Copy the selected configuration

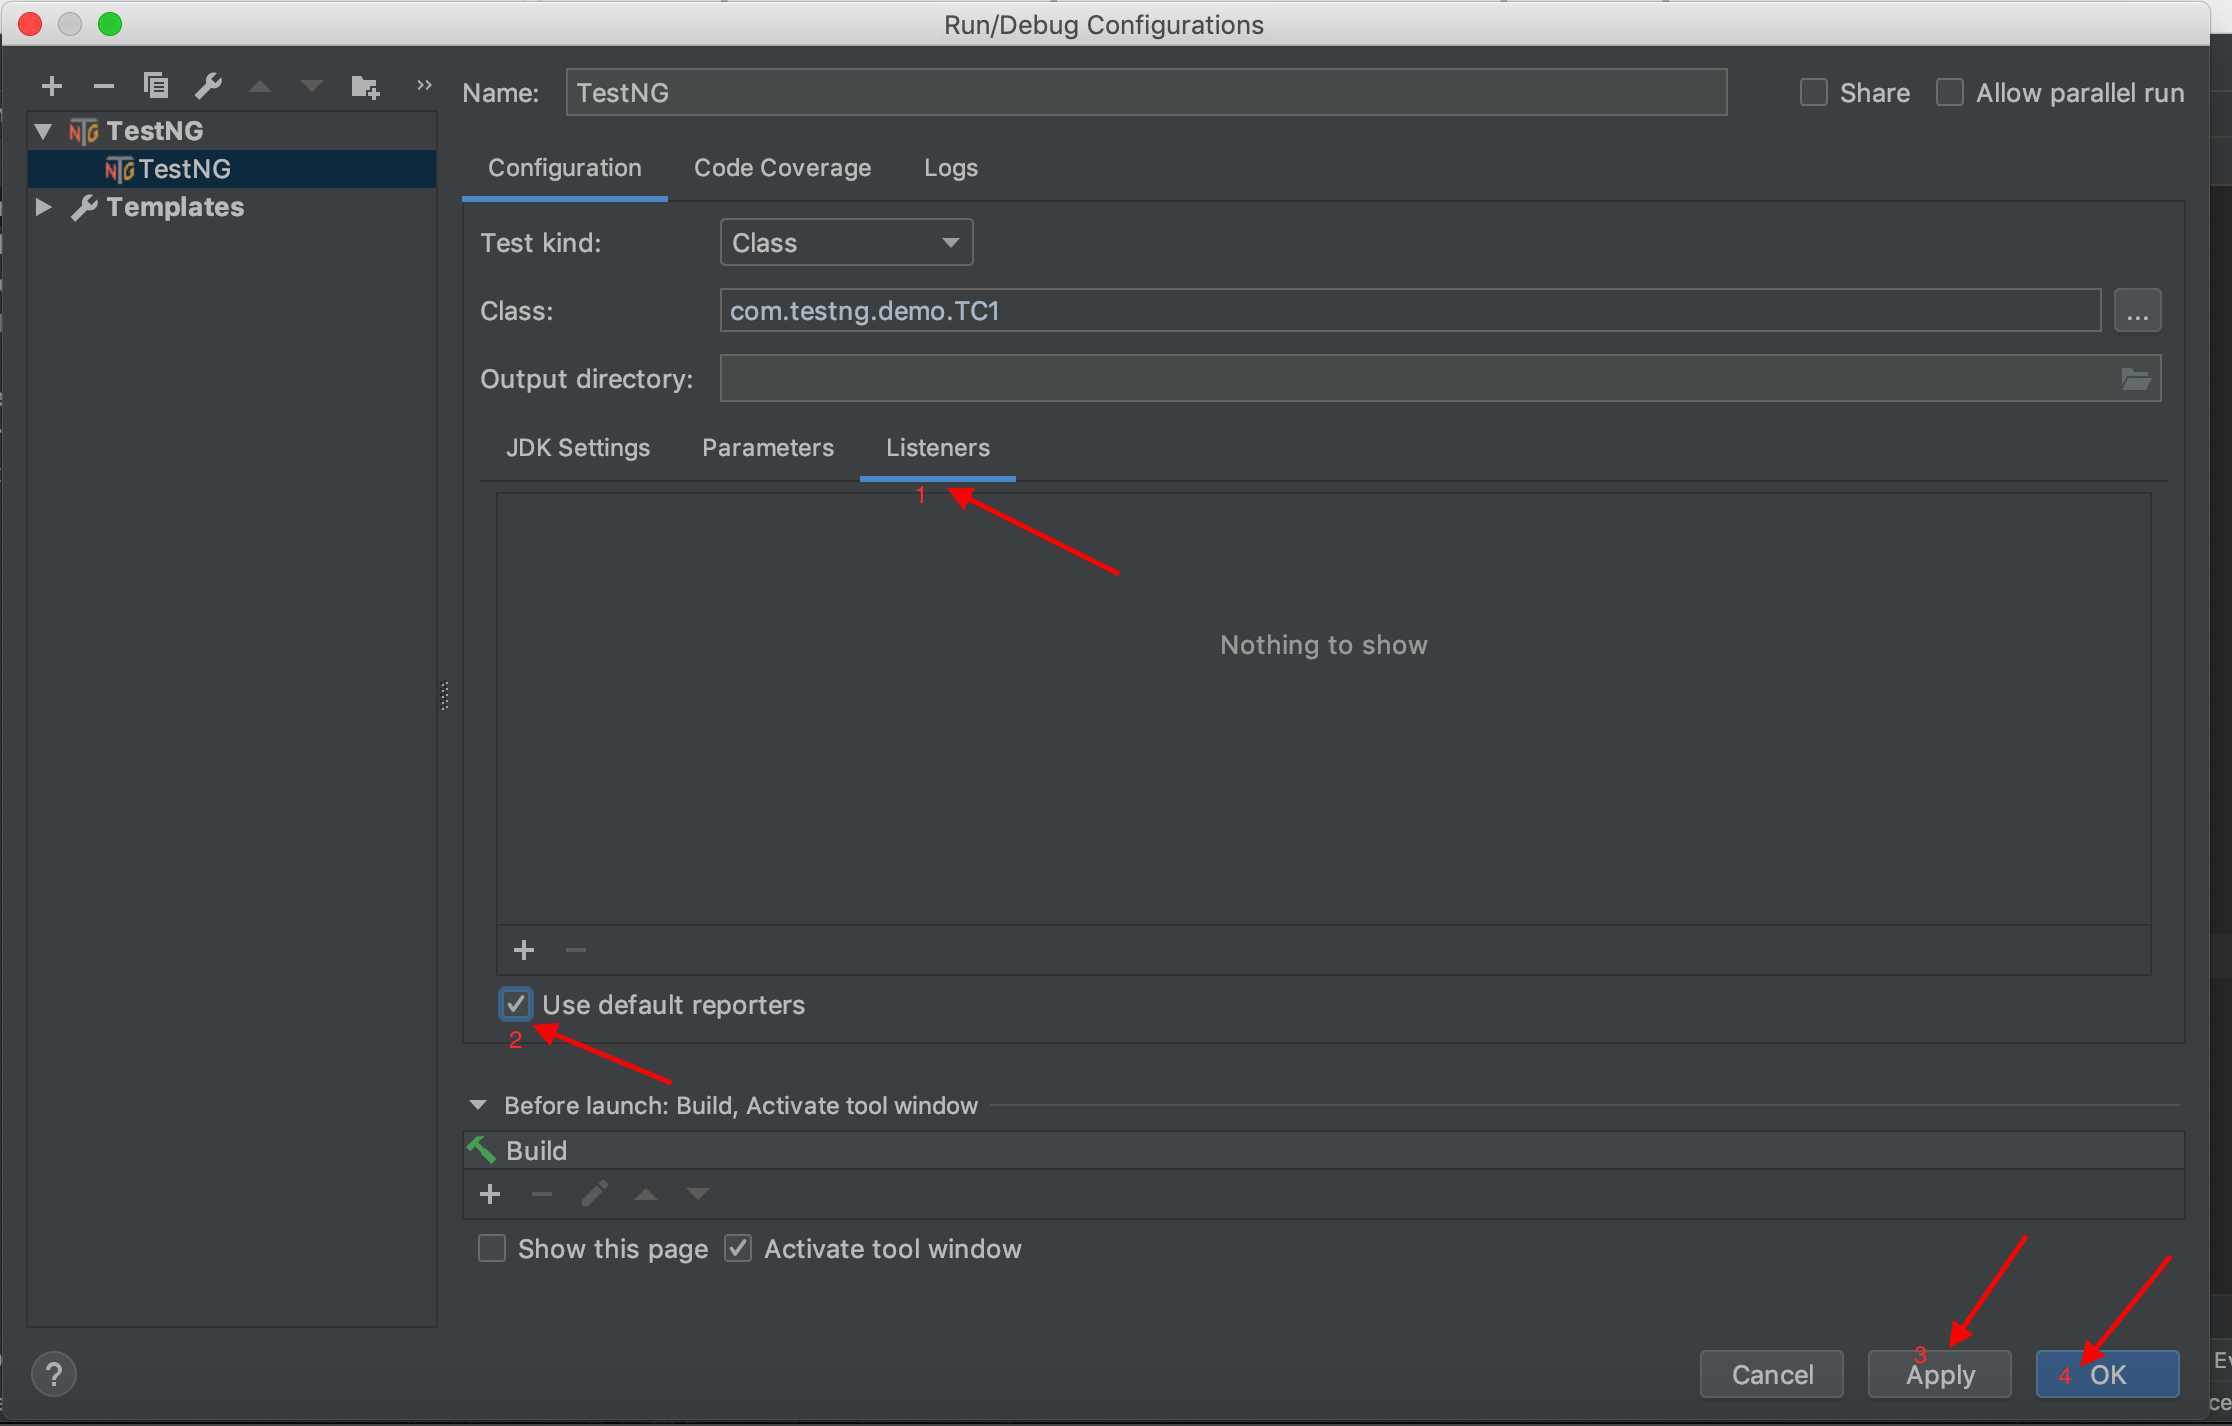pyautogui.click(x=155, y=86)
